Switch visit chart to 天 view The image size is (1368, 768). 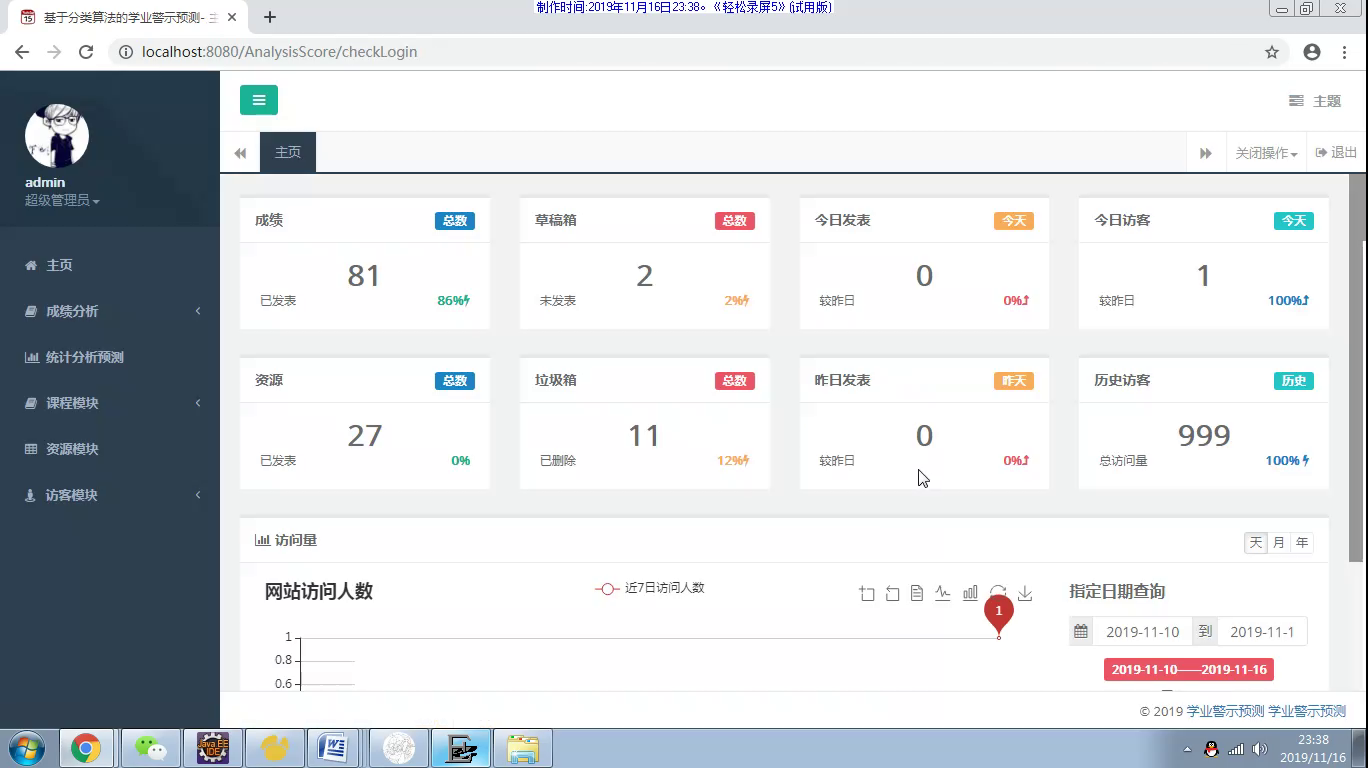(1256, 543)
